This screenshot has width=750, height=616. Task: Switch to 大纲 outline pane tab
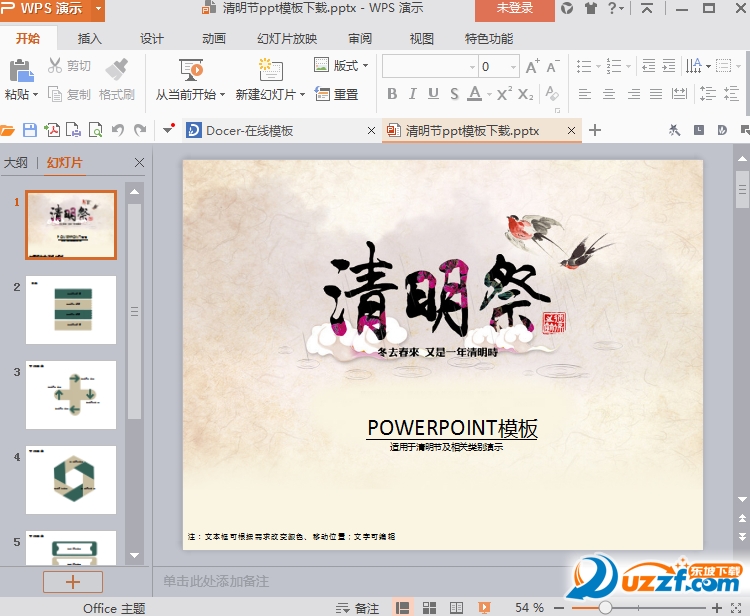(16, 163)
